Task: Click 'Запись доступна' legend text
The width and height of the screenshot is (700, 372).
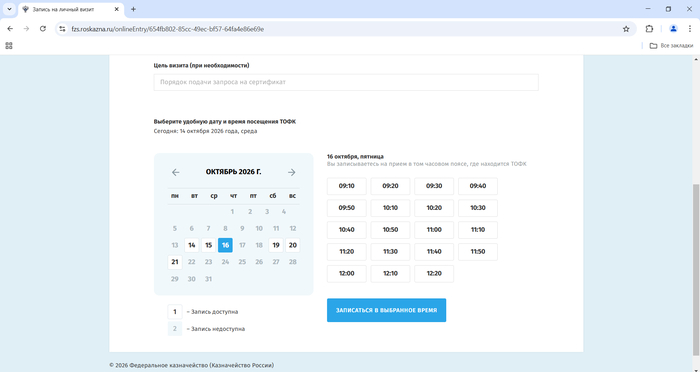Action: 214,312
